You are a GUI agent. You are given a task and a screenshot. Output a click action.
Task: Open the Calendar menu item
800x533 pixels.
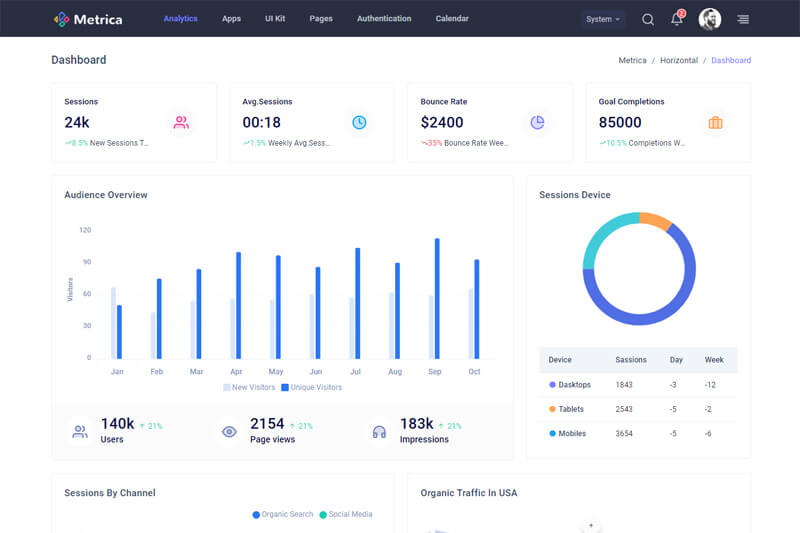[x=452, y=19]
